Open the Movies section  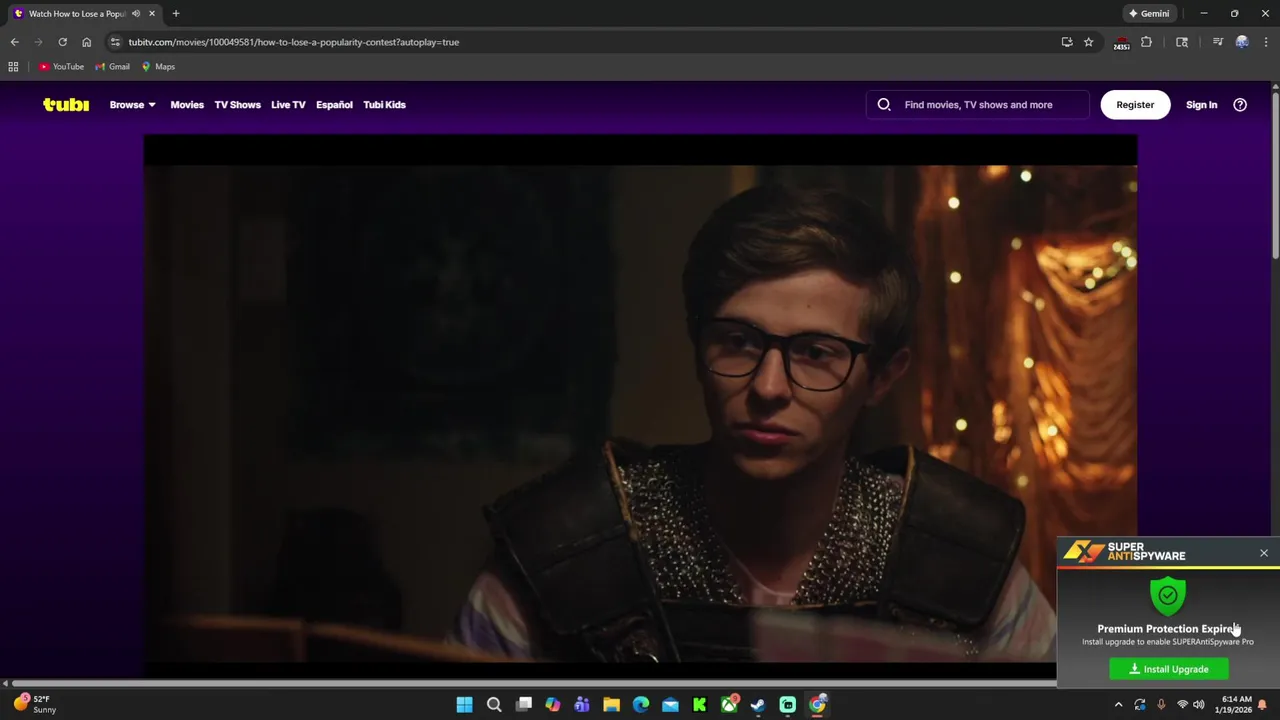[187, 104]
